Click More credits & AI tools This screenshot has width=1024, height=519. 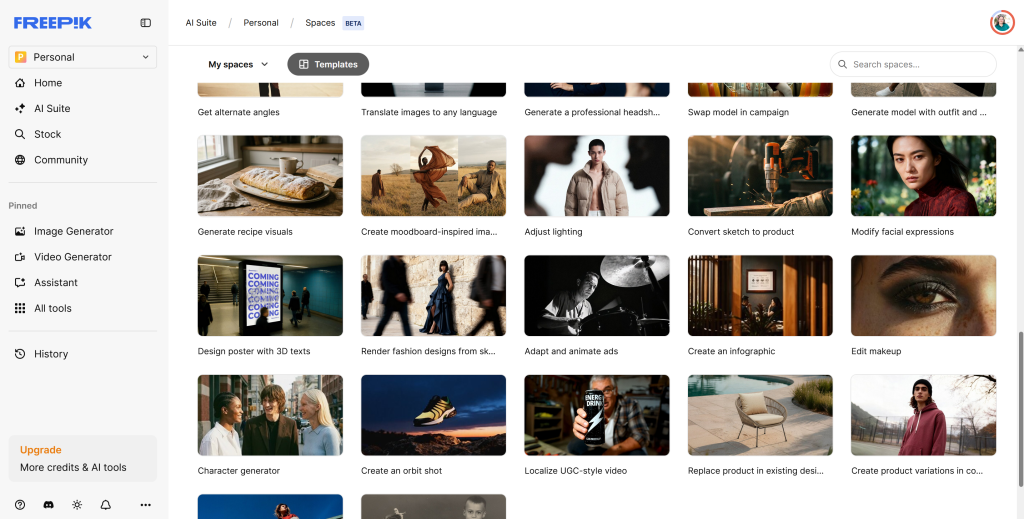tap(73, 467)
